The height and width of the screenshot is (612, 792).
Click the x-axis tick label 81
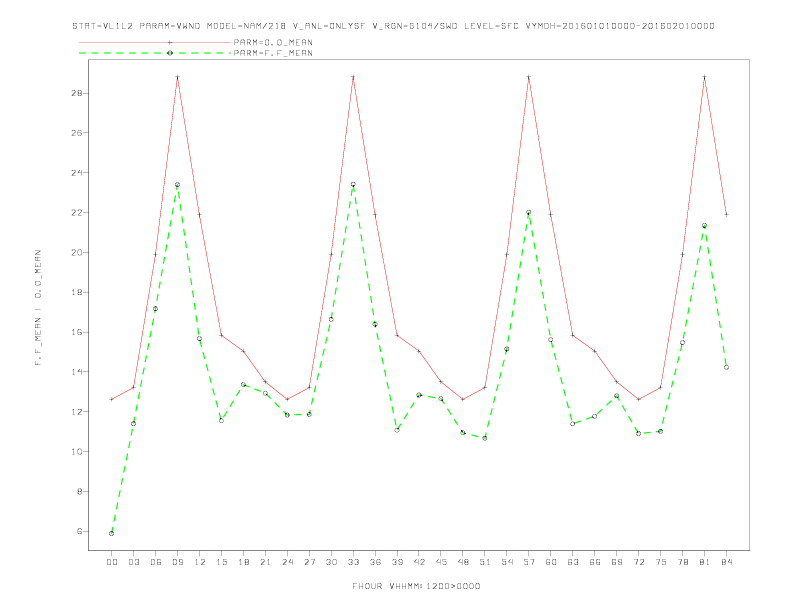(705, 562)
